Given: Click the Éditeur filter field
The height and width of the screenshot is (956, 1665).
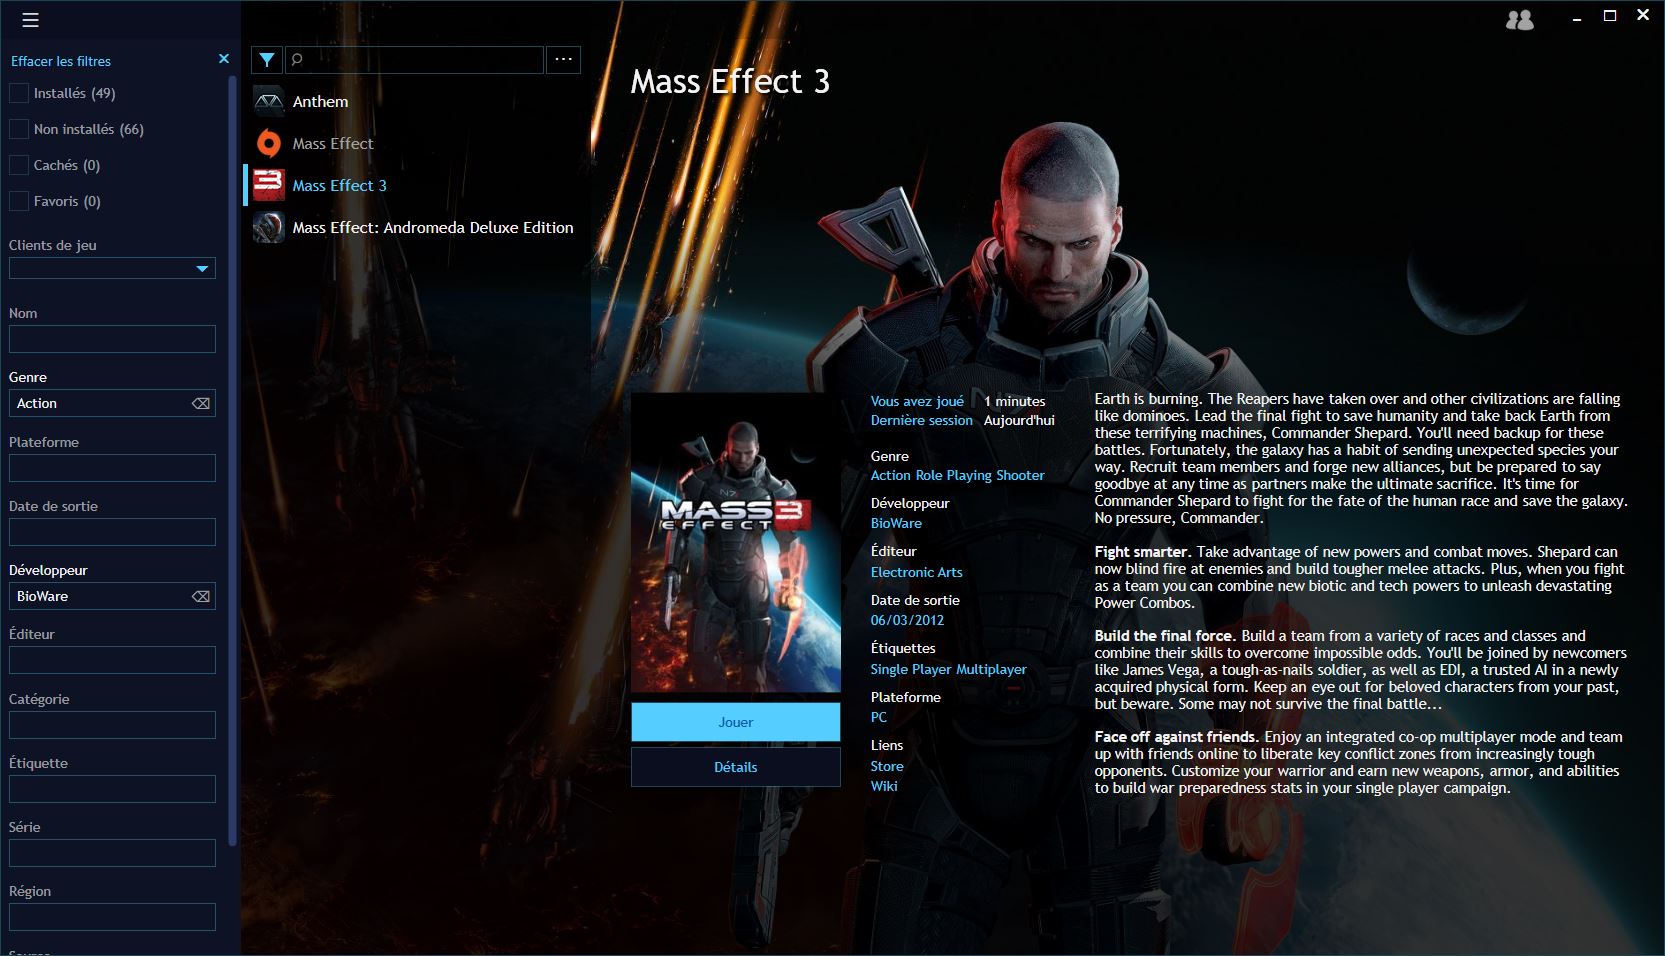Looking at the screenshot, I should pos(112,660).
